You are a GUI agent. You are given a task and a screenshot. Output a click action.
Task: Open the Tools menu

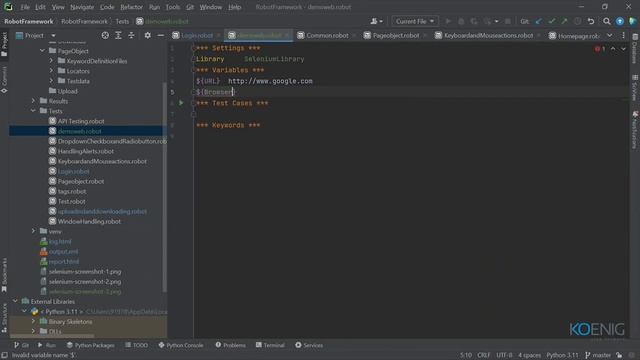(x=173, y=7)
